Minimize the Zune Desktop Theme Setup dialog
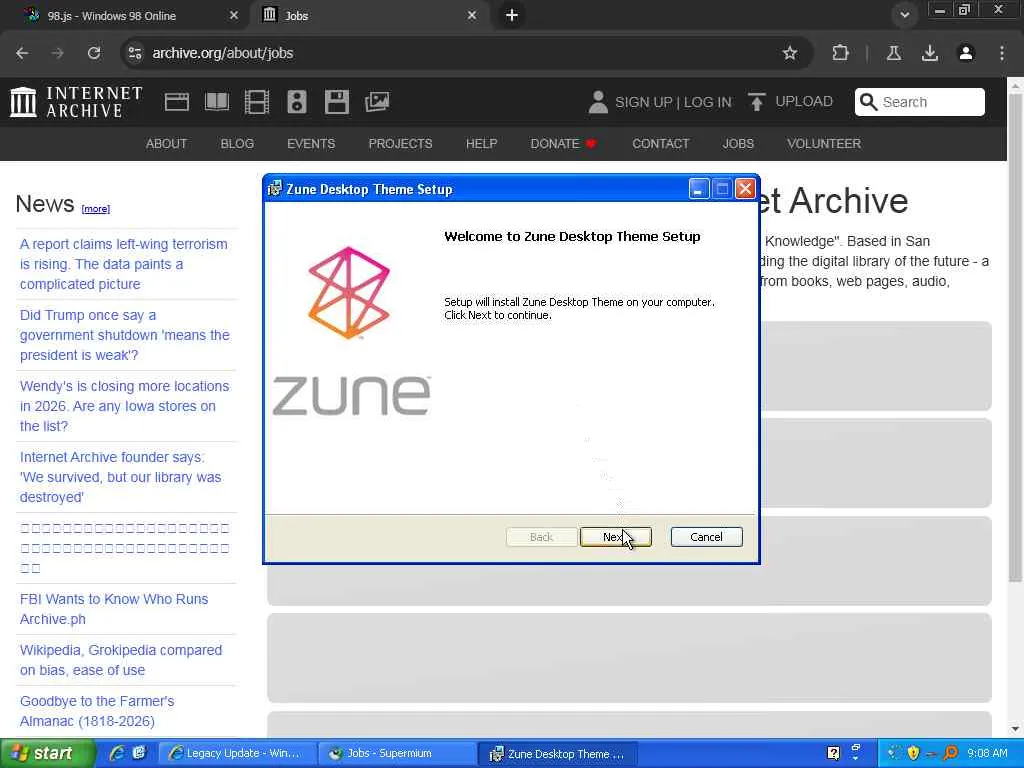This screenshot has width=1024, height=768. [699, 189]
